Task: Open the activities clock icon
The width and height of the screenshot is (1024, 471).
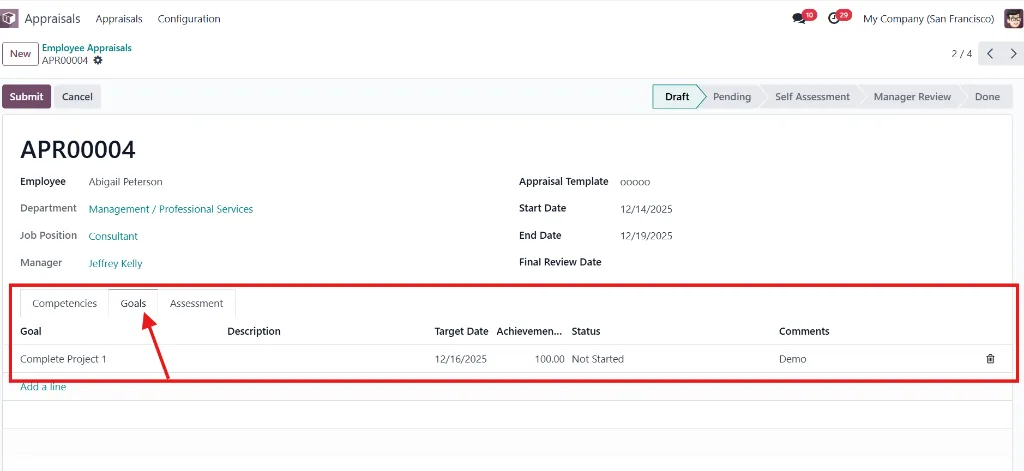Action: (x=833, y=19)
